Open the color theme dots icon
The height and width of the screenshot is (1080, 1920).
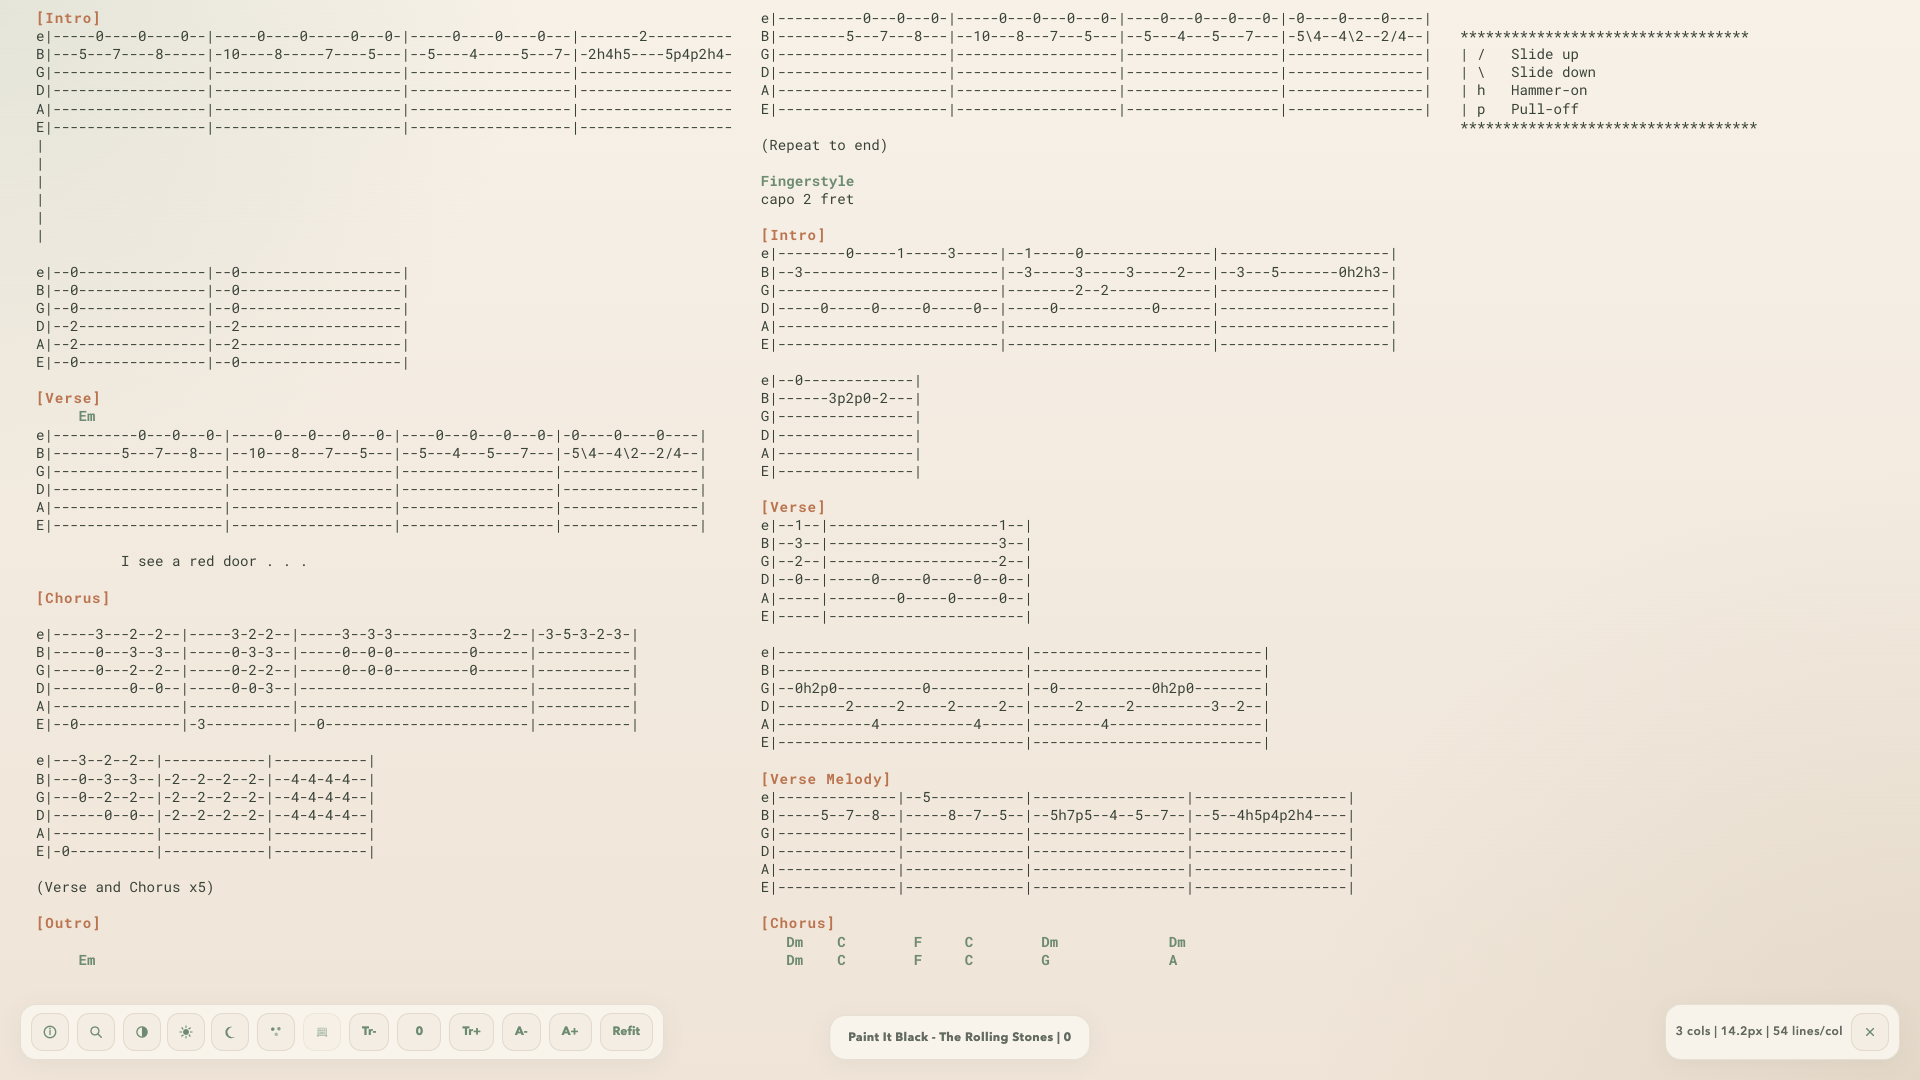coord(276,1031)
